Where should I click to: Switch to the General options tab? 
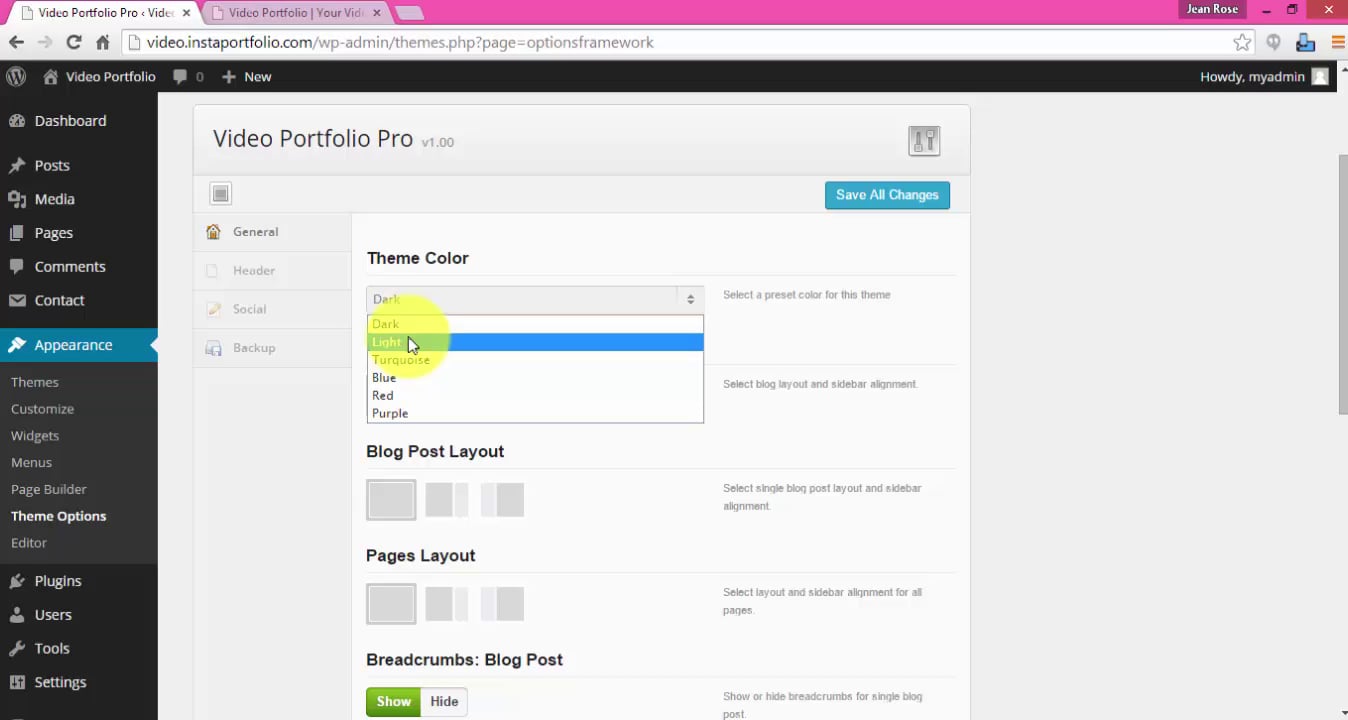(x=272, y=232)
